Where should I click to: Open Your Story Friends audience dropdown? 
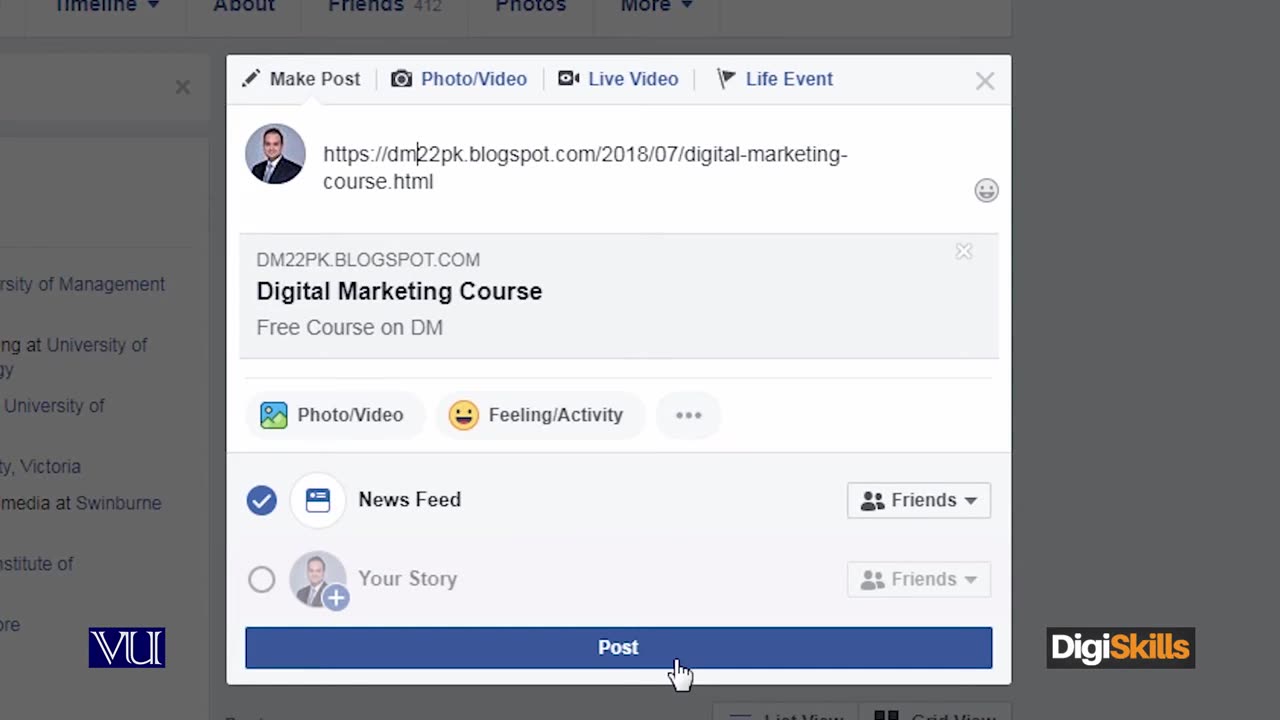[x=919, y=579]
